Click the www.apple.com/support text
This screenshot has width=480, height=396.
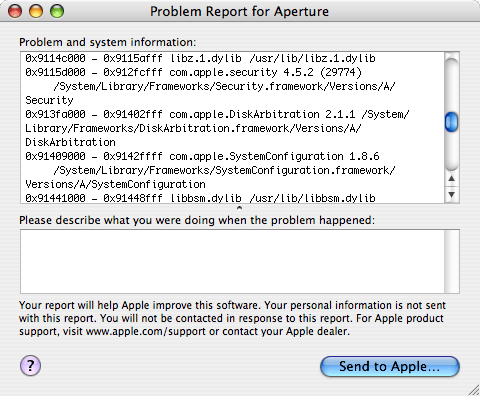tap(146, 331)
